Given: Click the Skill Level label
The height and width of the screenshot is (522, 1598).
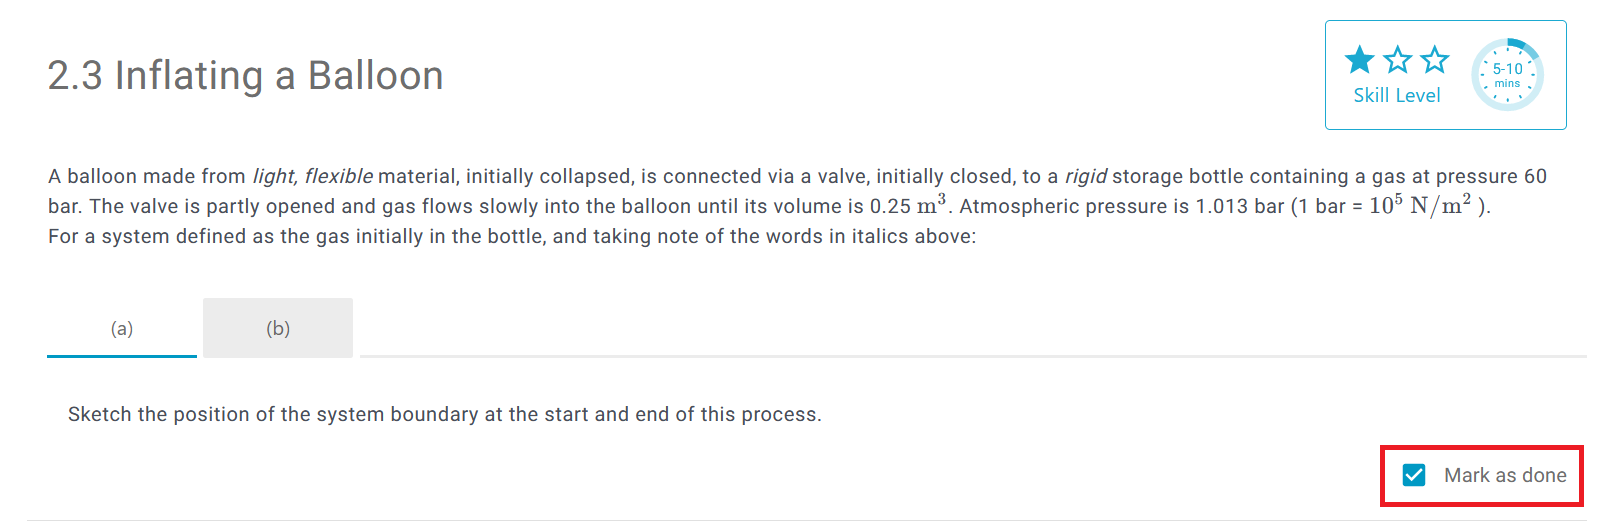Looking at the screenshot, I should (x=1396, y=96).
